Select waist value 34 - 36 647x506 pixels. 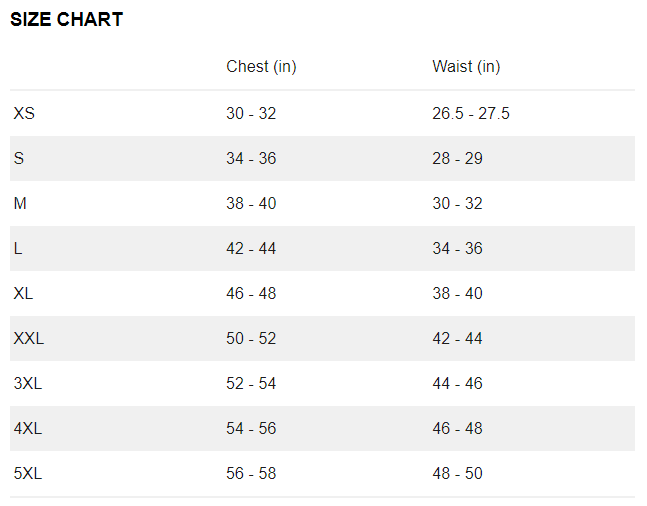pos(457,248)
